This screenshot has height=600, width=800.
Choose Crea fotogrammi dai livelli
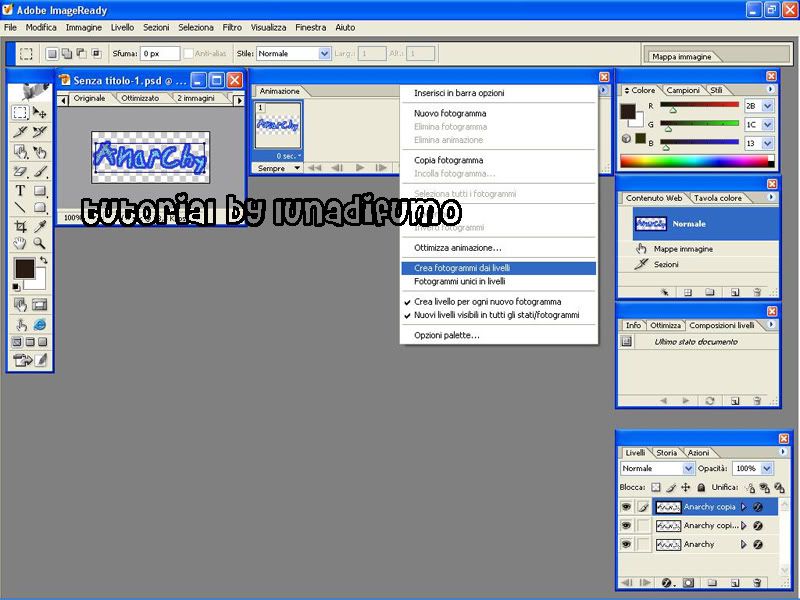[x=498, y=268]
